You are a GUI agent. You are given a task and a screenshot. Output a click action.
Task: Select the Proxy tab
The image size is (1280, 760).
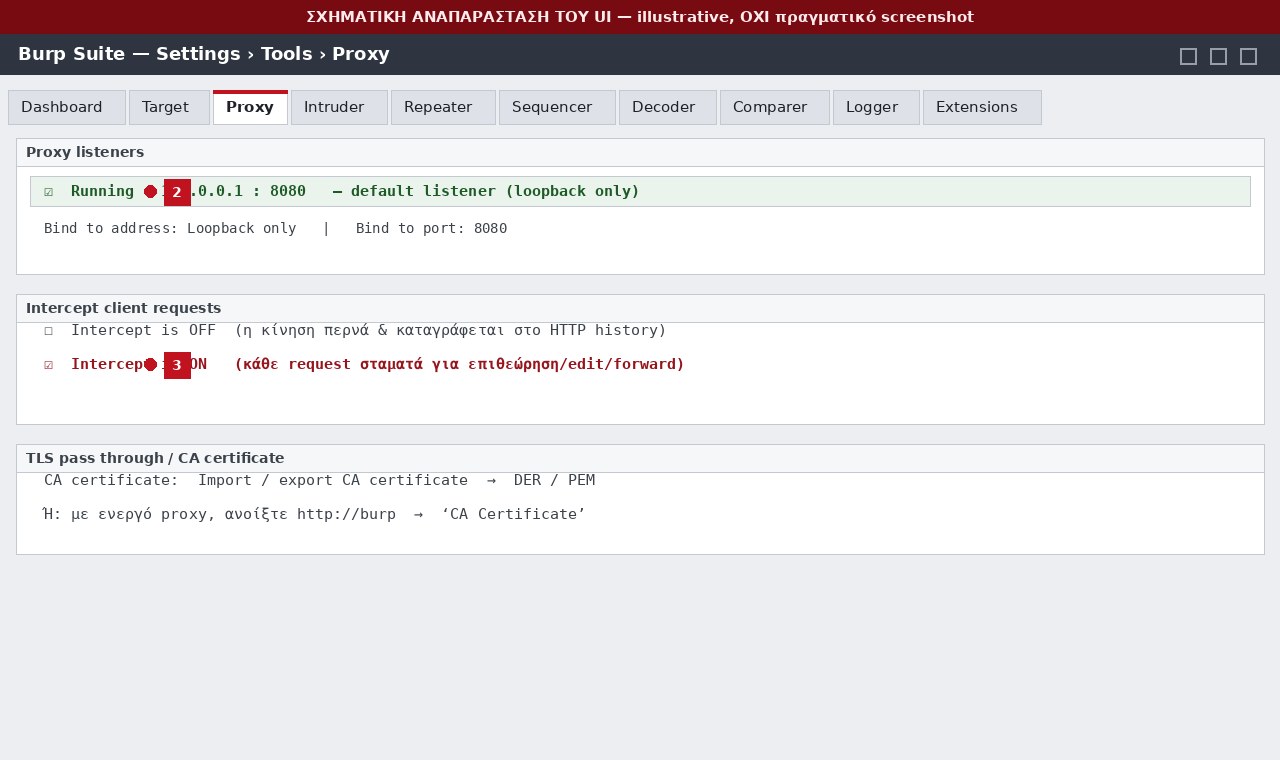pos(250,107)
